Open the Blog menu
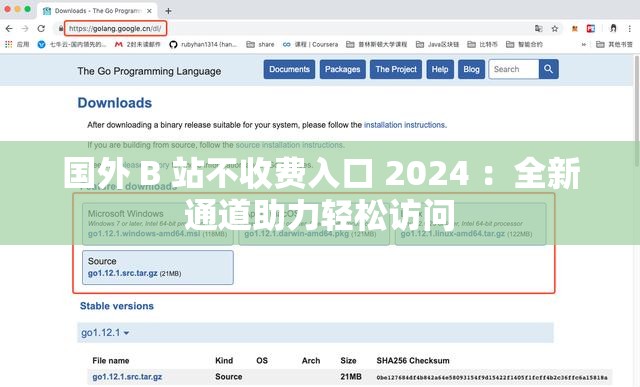Image resolution: width=640 pixels, height=387 pixels. 471,69
